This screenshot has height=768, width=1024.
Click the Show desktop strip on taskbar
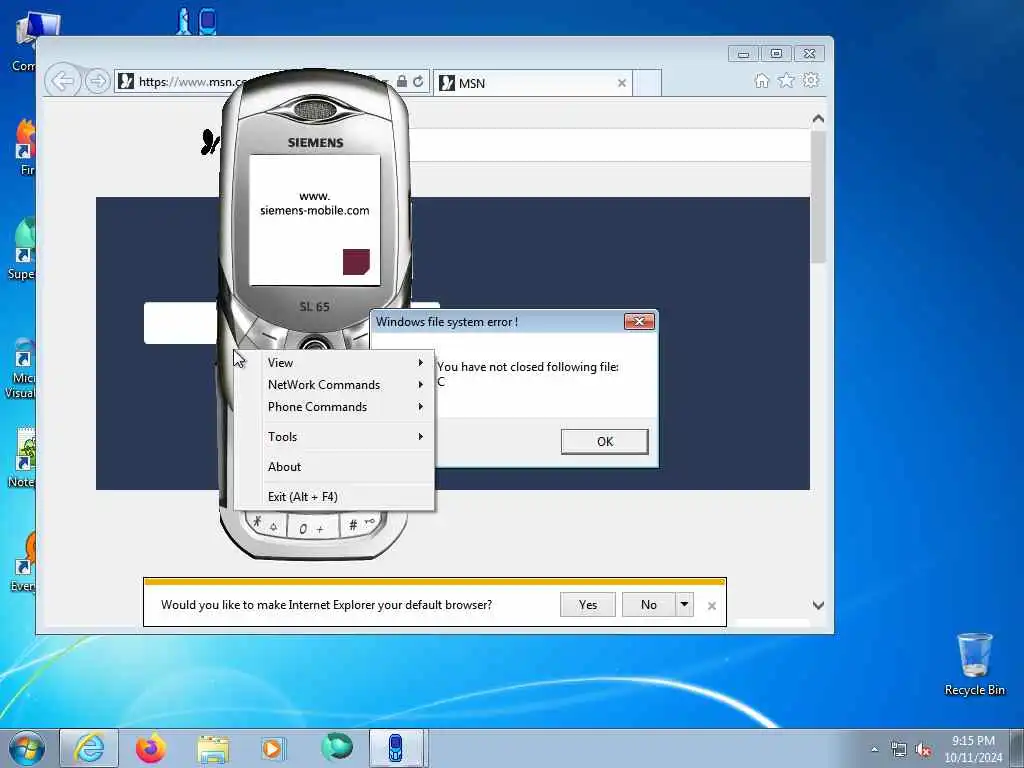click(1017, 748)
